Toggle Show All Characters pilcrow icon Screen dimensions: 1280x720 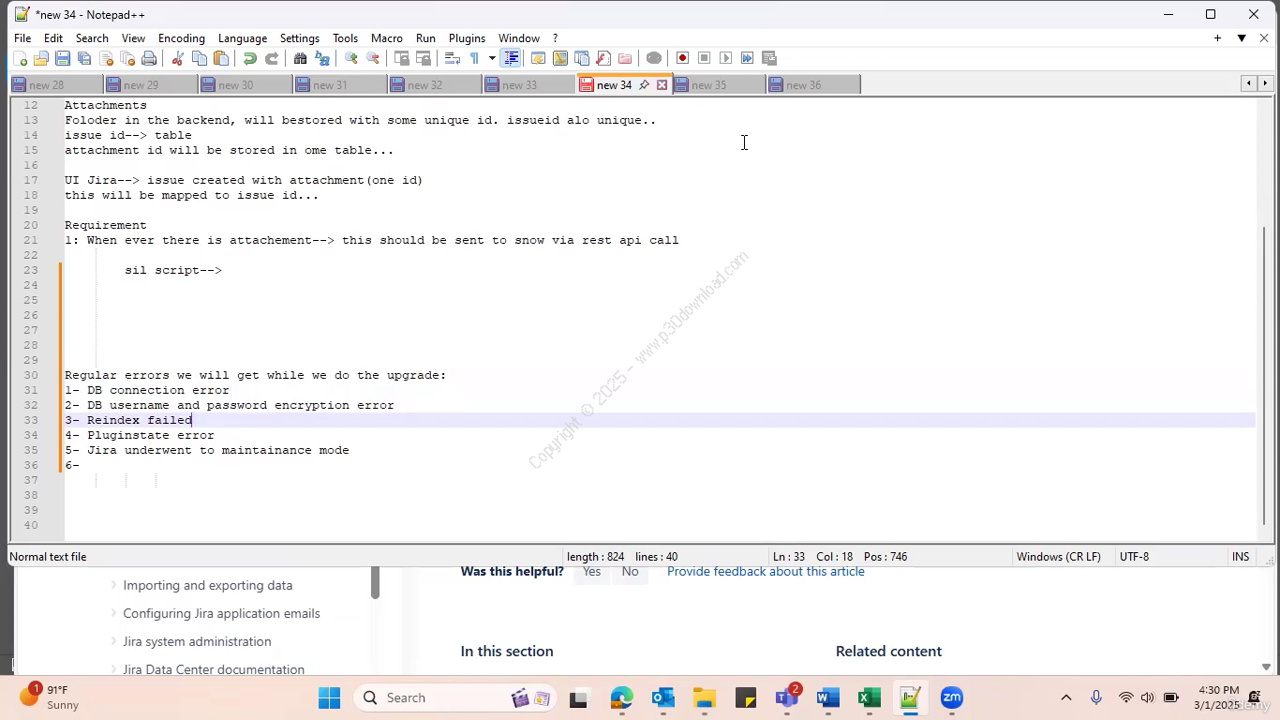pos(474,58)
